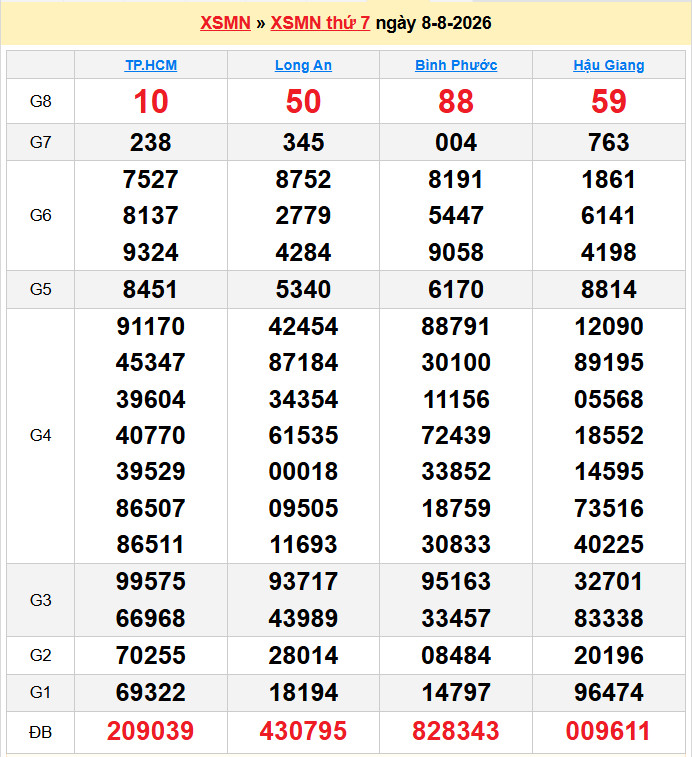Select G8 result 88 for Bình Phước
The height and width of the screenshot is (757, 692).
pos(456,101)
